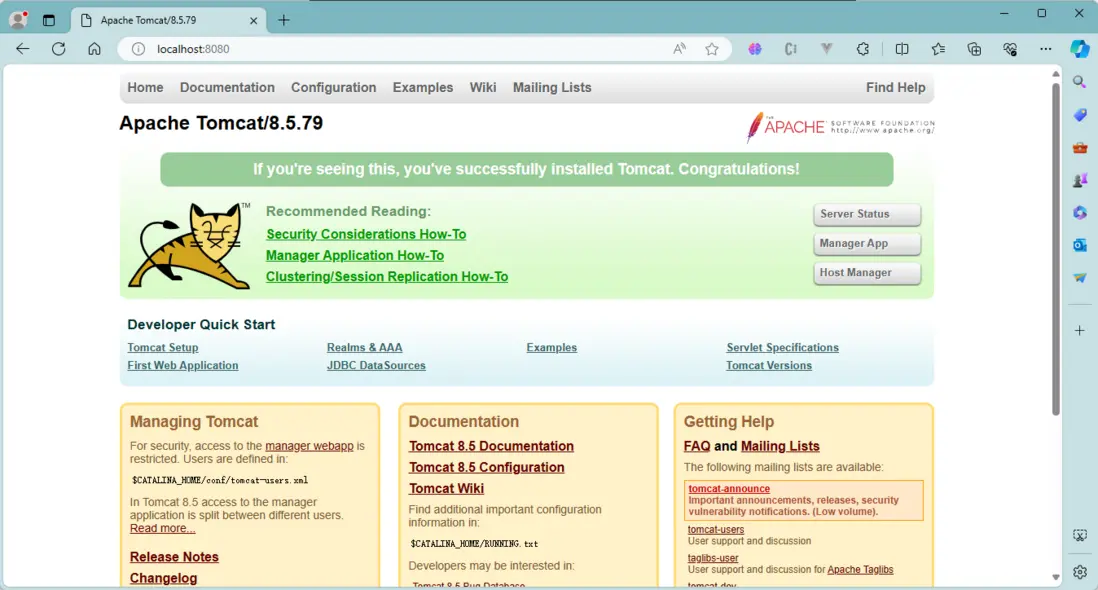Image resolution: width=1098 pixels, height=590 pixels.
Task: Open the sidebar Games chess icon
Action: (1080, 180)
